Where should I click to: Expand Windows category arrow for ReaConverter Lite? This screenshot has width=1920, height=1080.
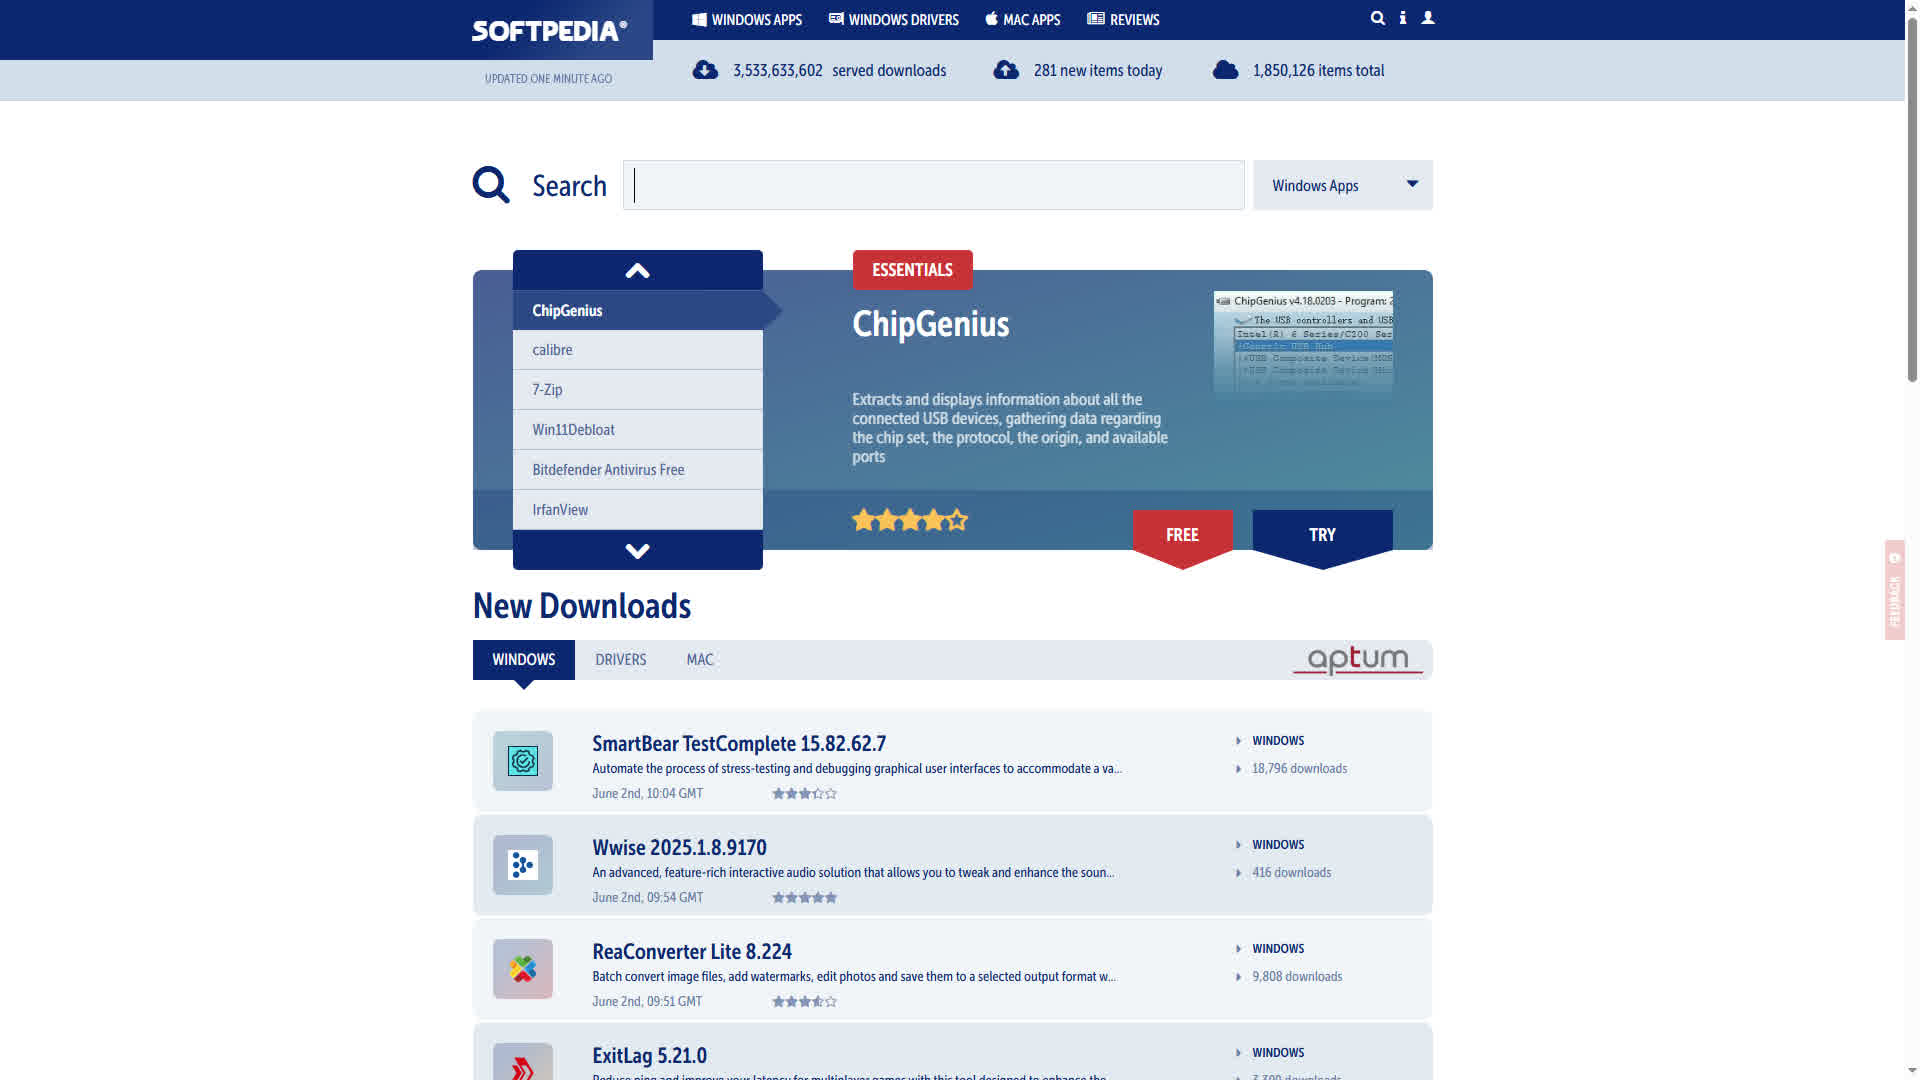coord(1238,949)
